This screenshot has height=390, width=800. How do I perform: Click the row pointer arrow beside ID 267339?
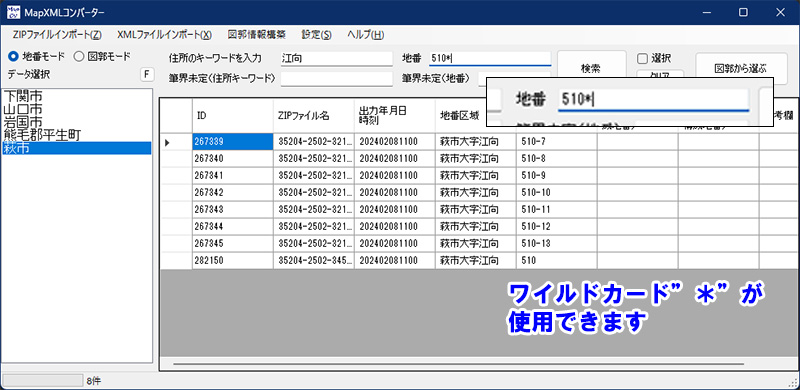[167, 142]
